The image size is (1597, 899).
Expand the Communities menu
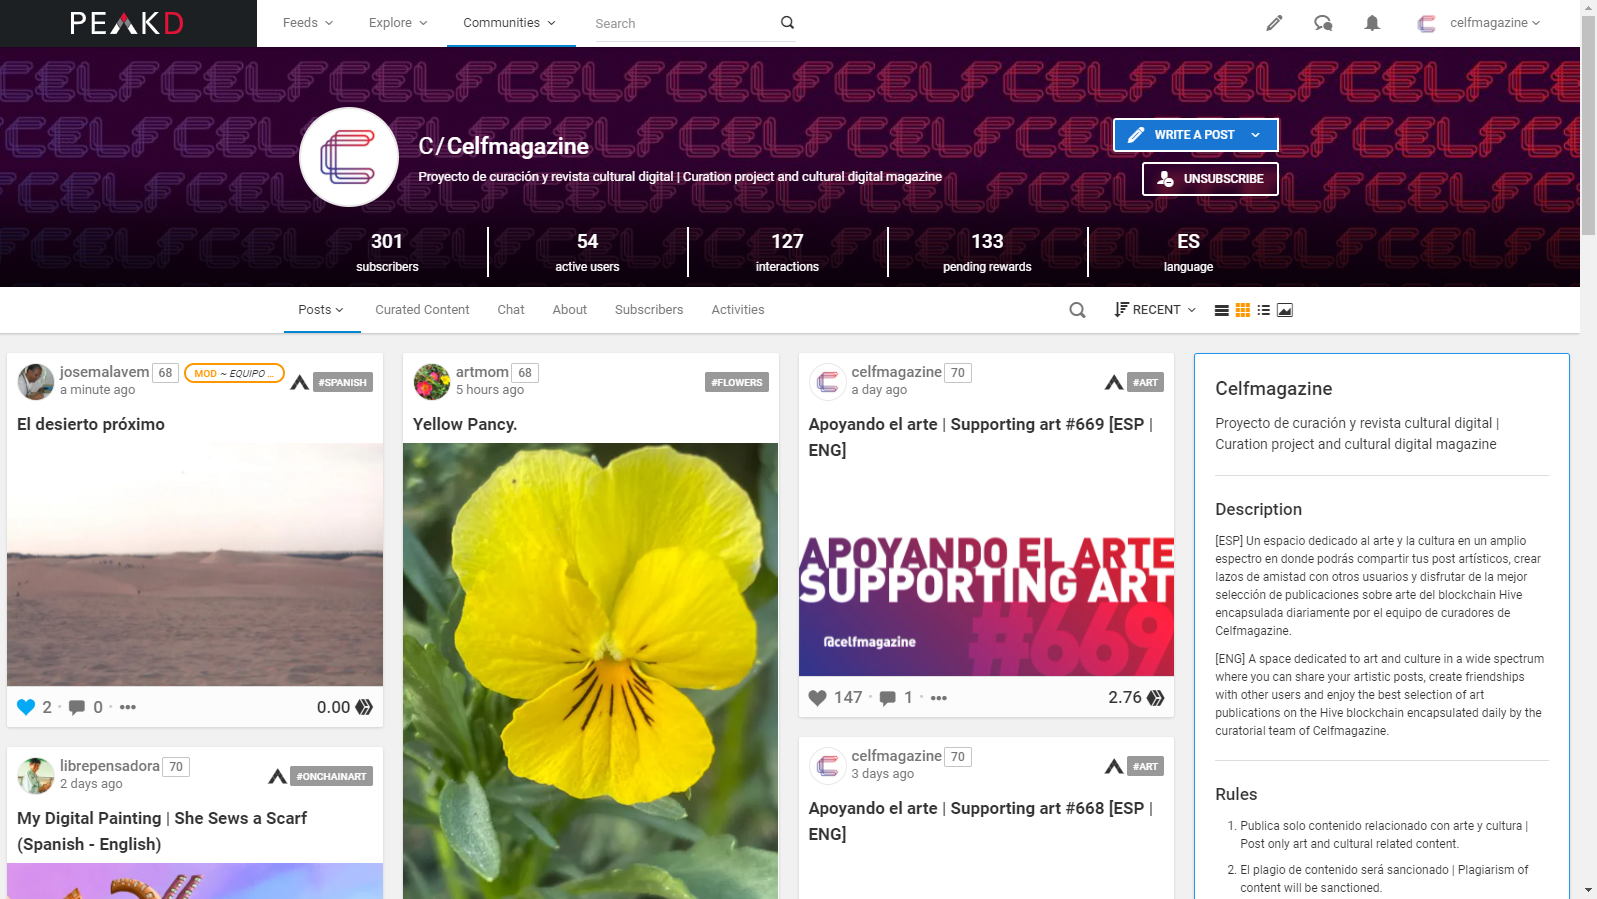(x=510, y=23)
